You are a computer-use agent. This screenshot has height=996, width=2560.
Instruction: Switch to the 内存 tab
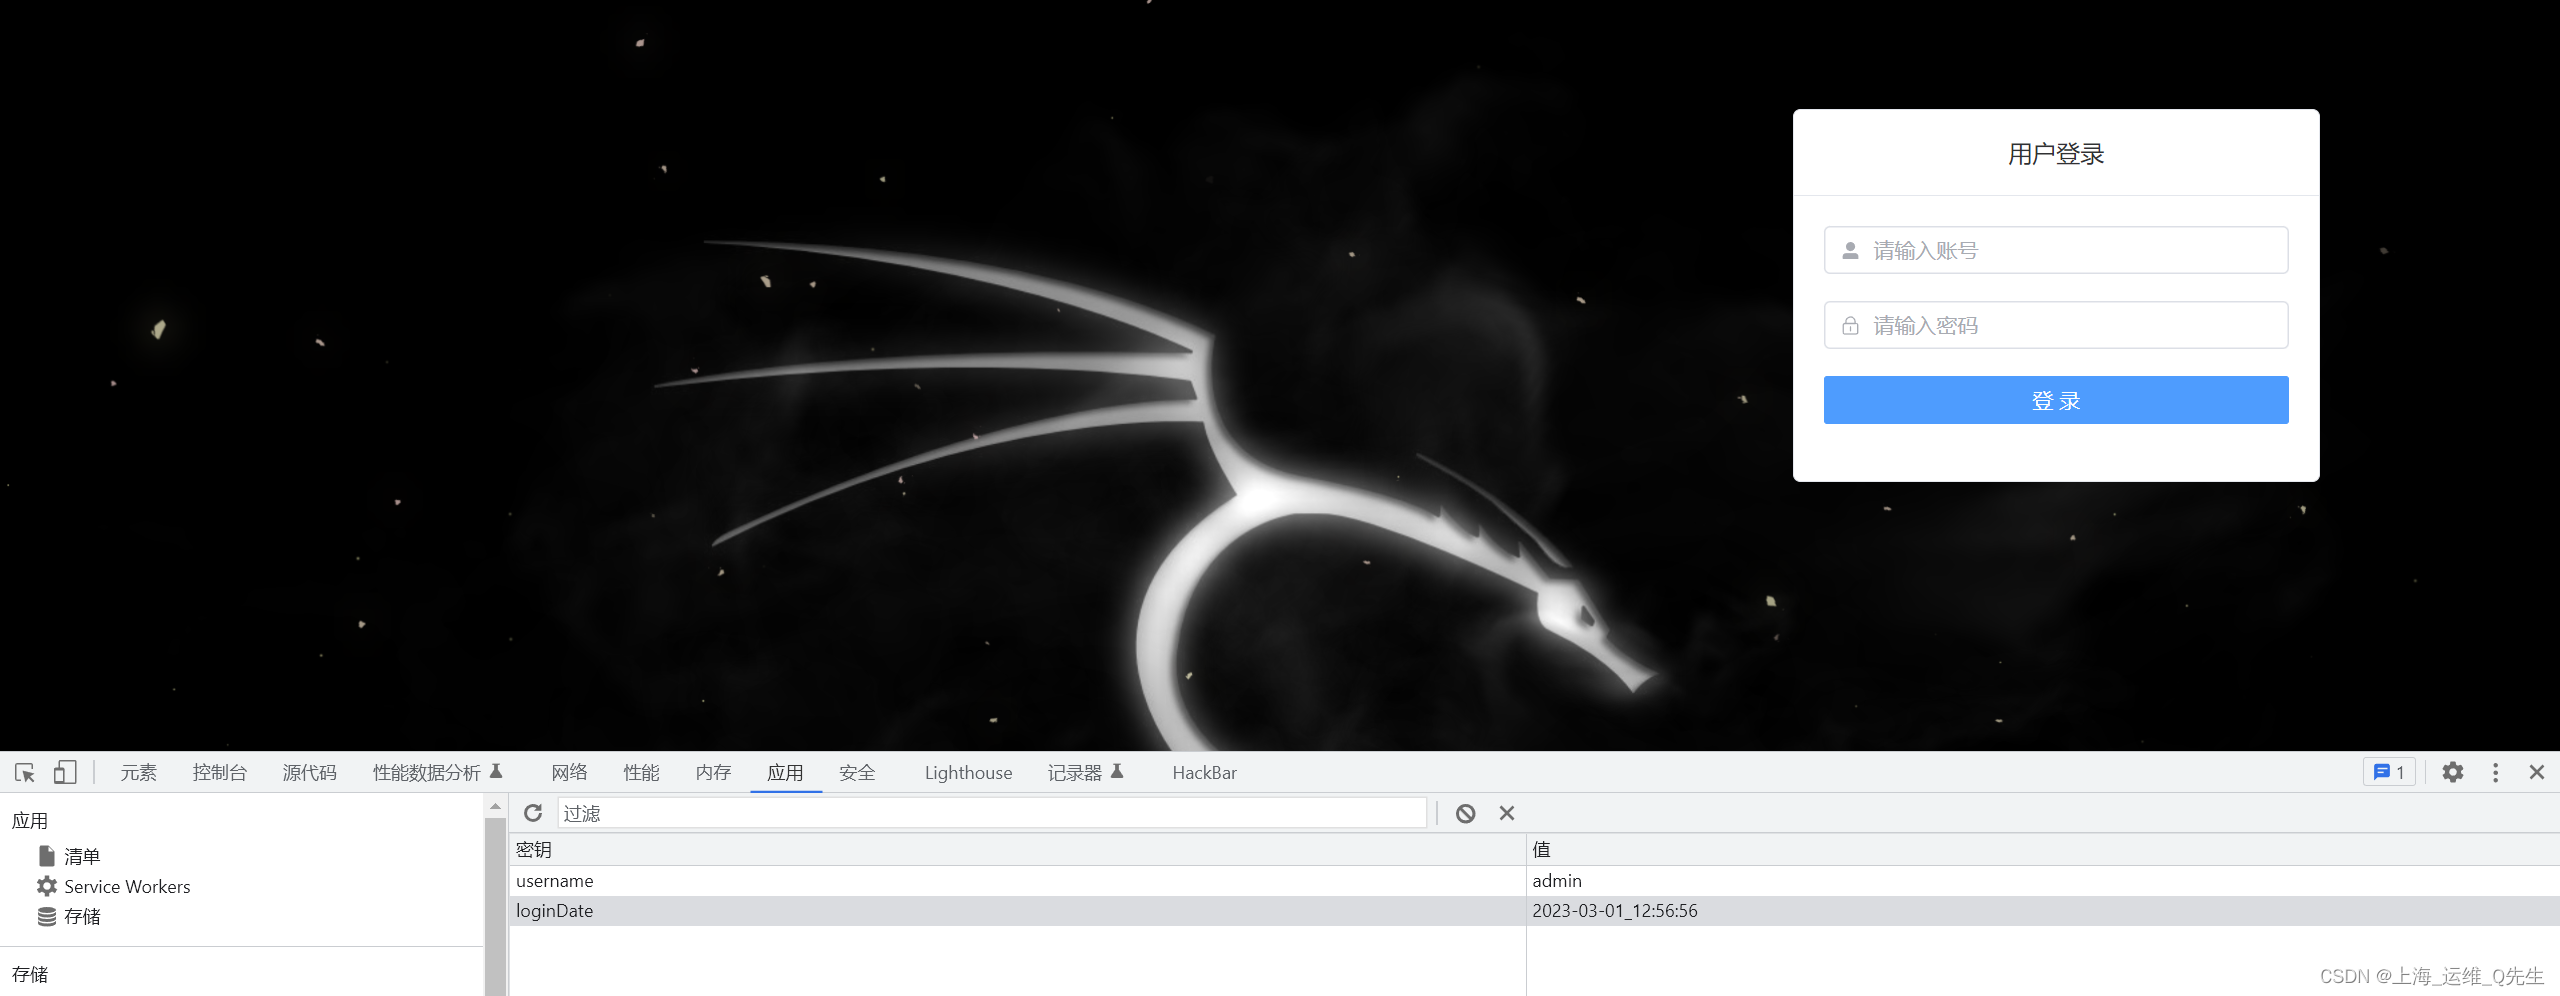714,772
